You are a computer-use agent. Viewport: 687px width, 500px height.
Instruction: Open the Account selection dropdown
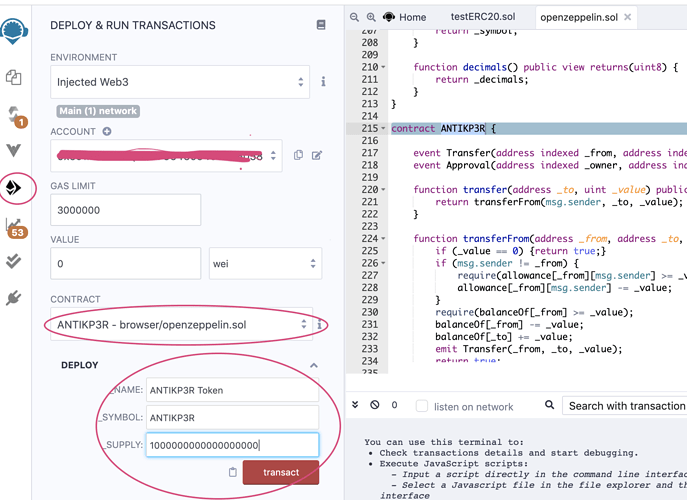tap(166, 156)
